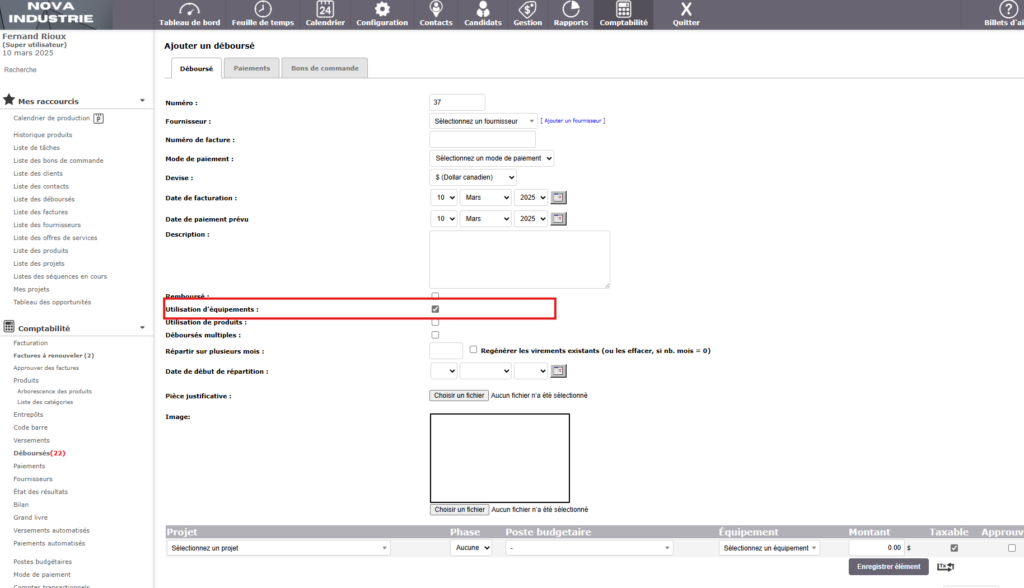The image size is (1024, 588).
Task: Click into the Numéro de facture field
Action: [482, 139]
